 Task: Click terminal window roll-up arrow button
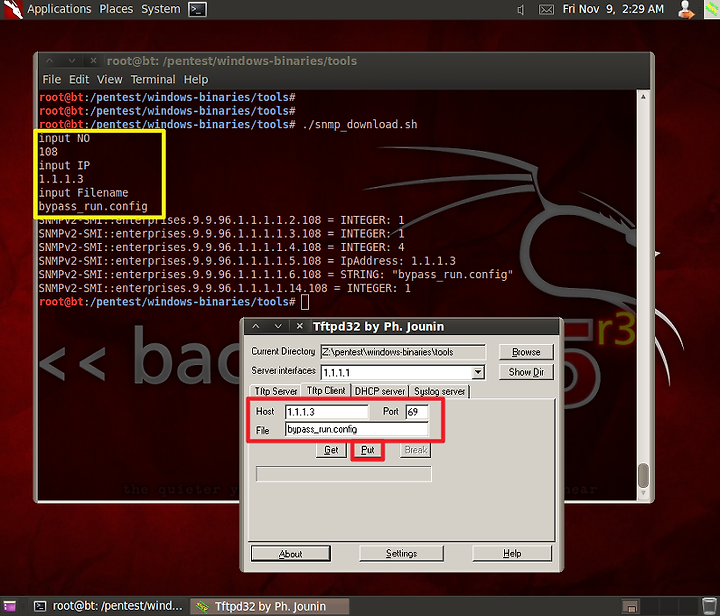tap(50, 61)
